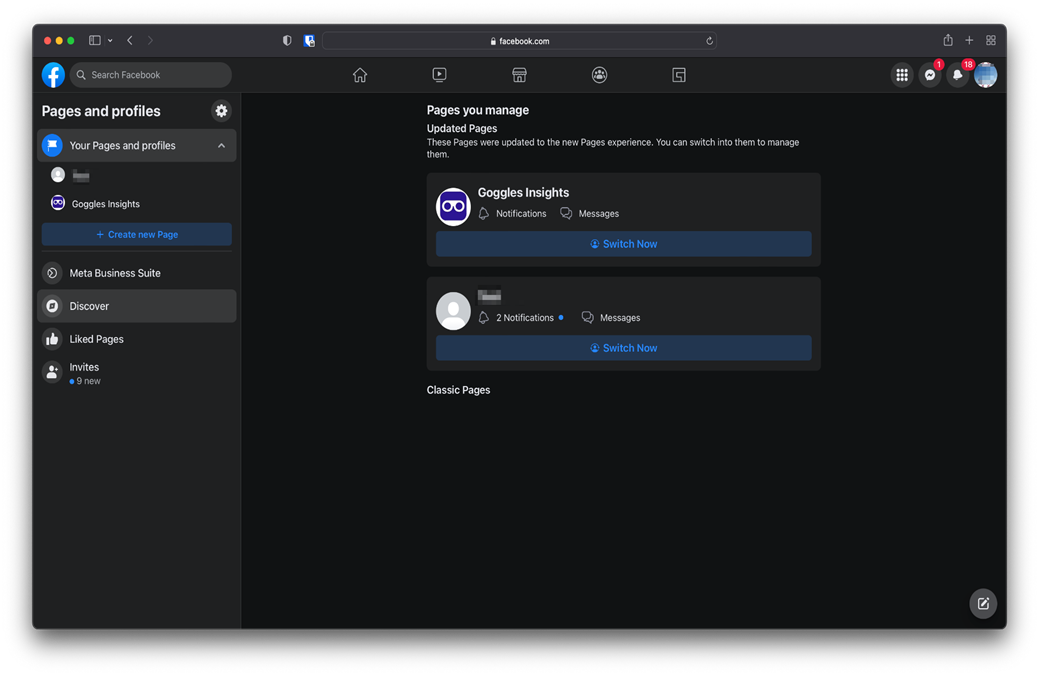Click the Pages and profiles settings gear
Image resolution: width=1039 pixels, height=676 pixels.
(x=221, y=111)
